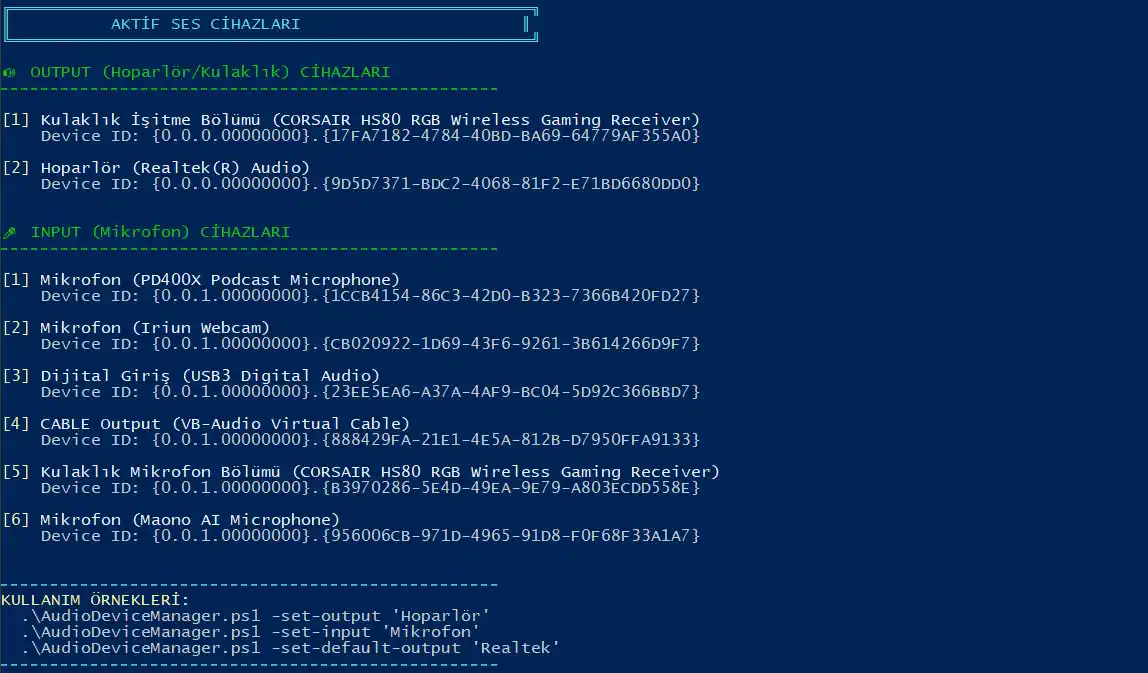The width and height of the screenshot is (1148, 673).
Task: Click the [4] index of CABLE Output
Action: (x=15, y=423)
